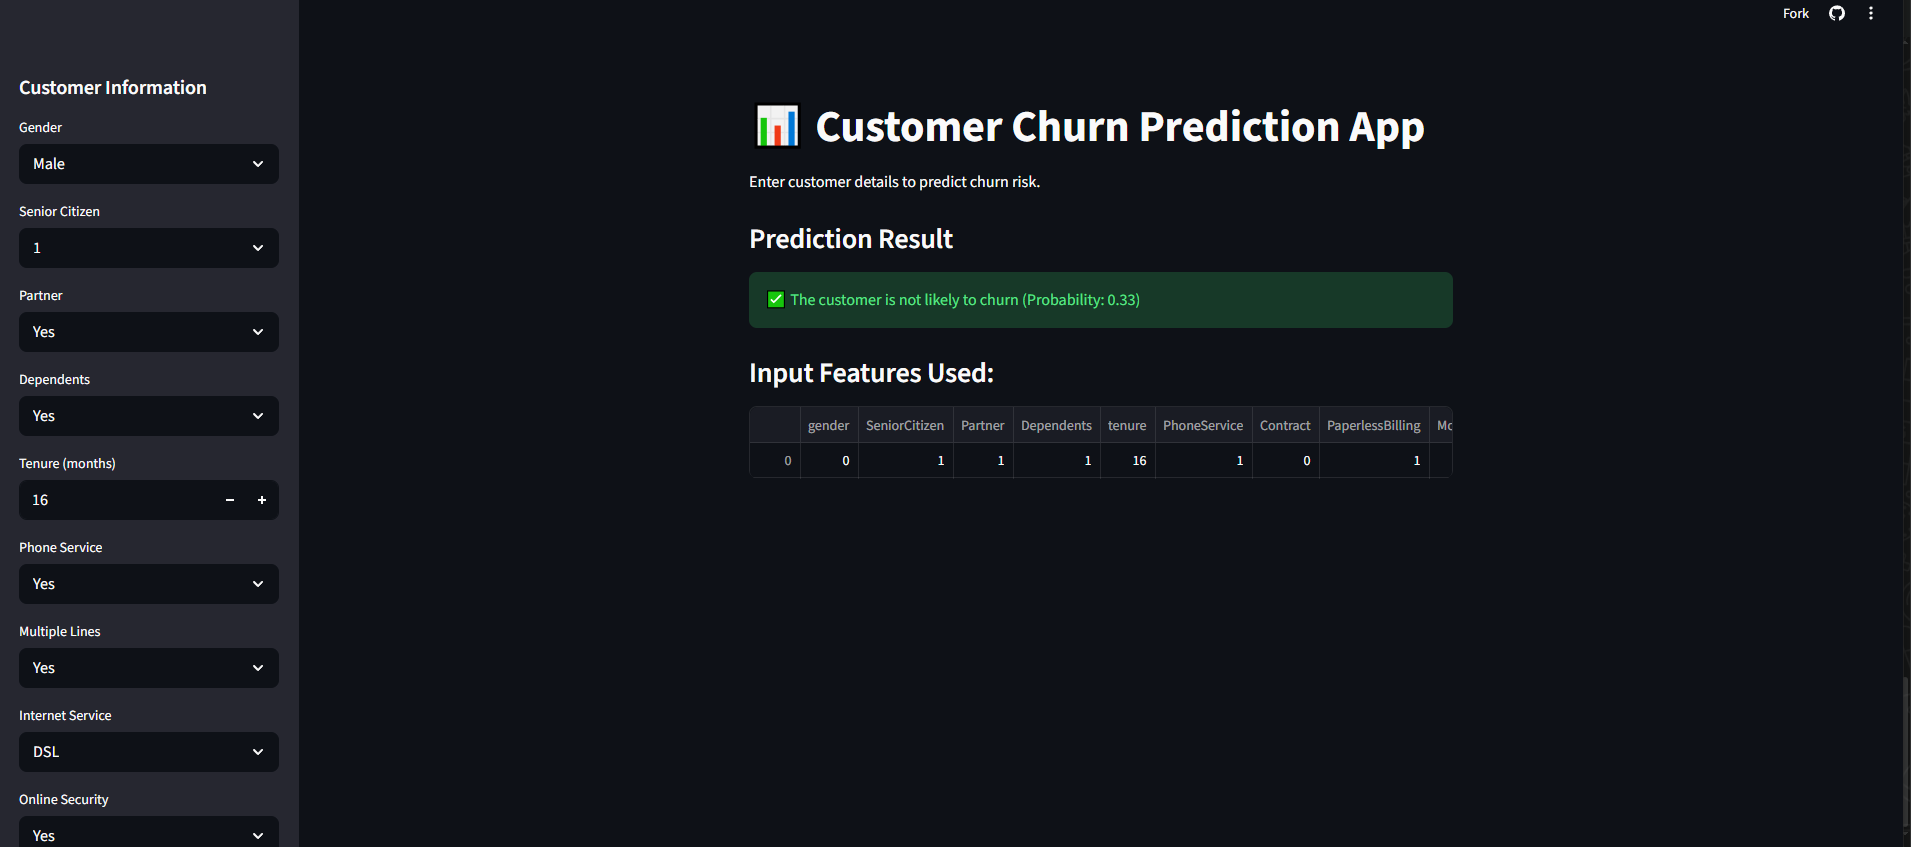Open the Senior Citizen dropdown
Image resolution: width=1911 pixels, height=847 pixels.
click(x=148, y=248)
